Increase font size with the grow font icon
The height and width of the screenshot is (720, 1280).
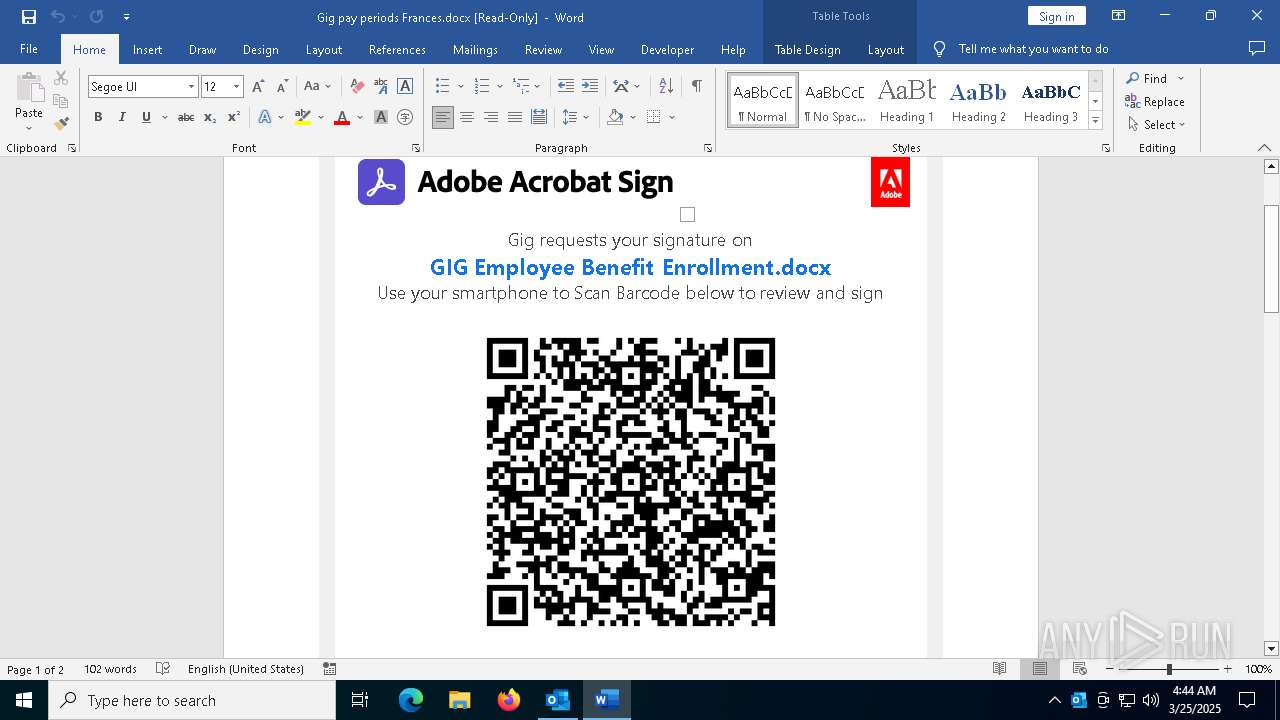tap(258, 87)
